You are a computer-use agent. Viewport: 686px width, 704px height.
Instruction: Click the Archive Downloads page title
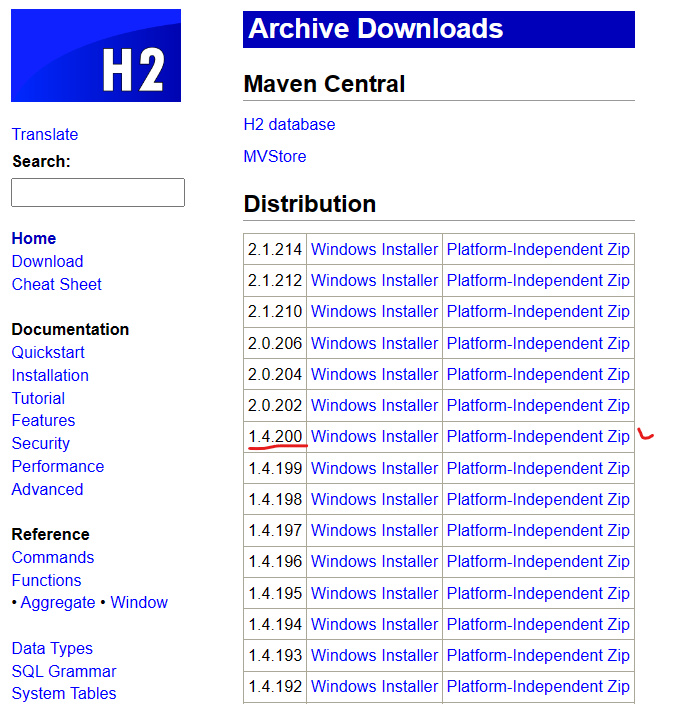tap(376, 29)
